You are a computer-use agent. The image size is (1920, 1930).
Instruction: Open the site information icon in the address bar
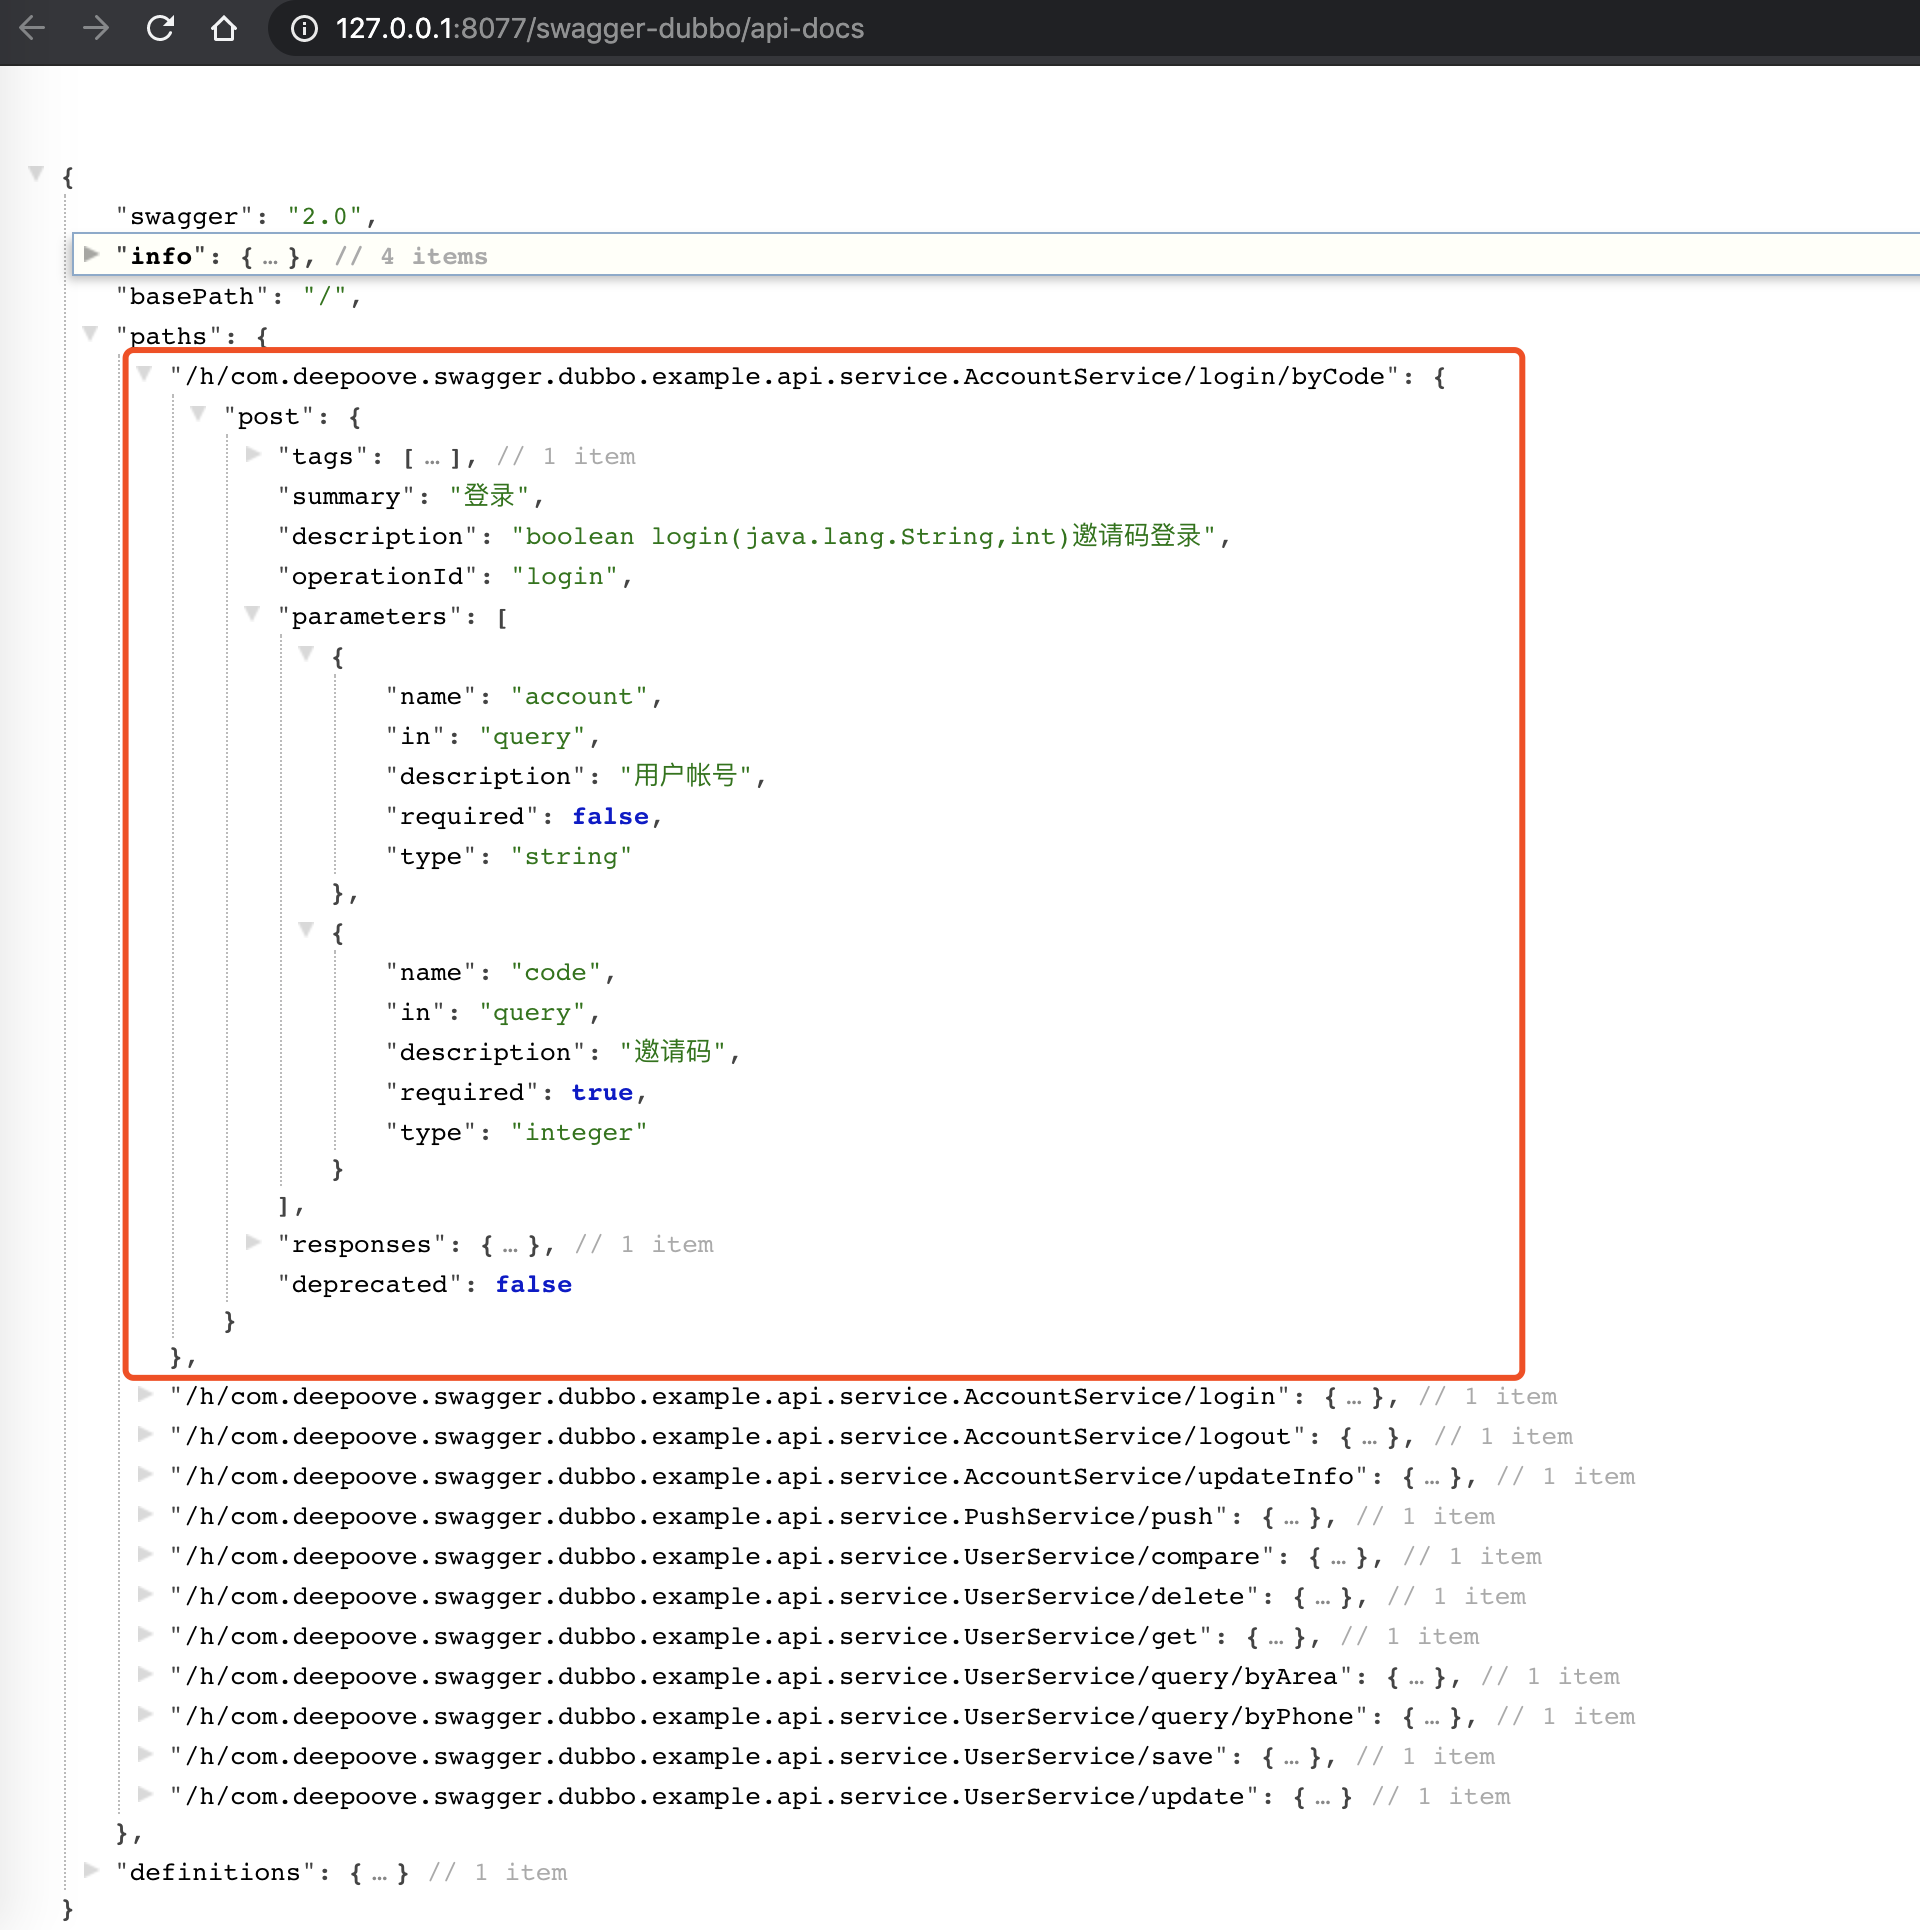click(x=303, y=29)
